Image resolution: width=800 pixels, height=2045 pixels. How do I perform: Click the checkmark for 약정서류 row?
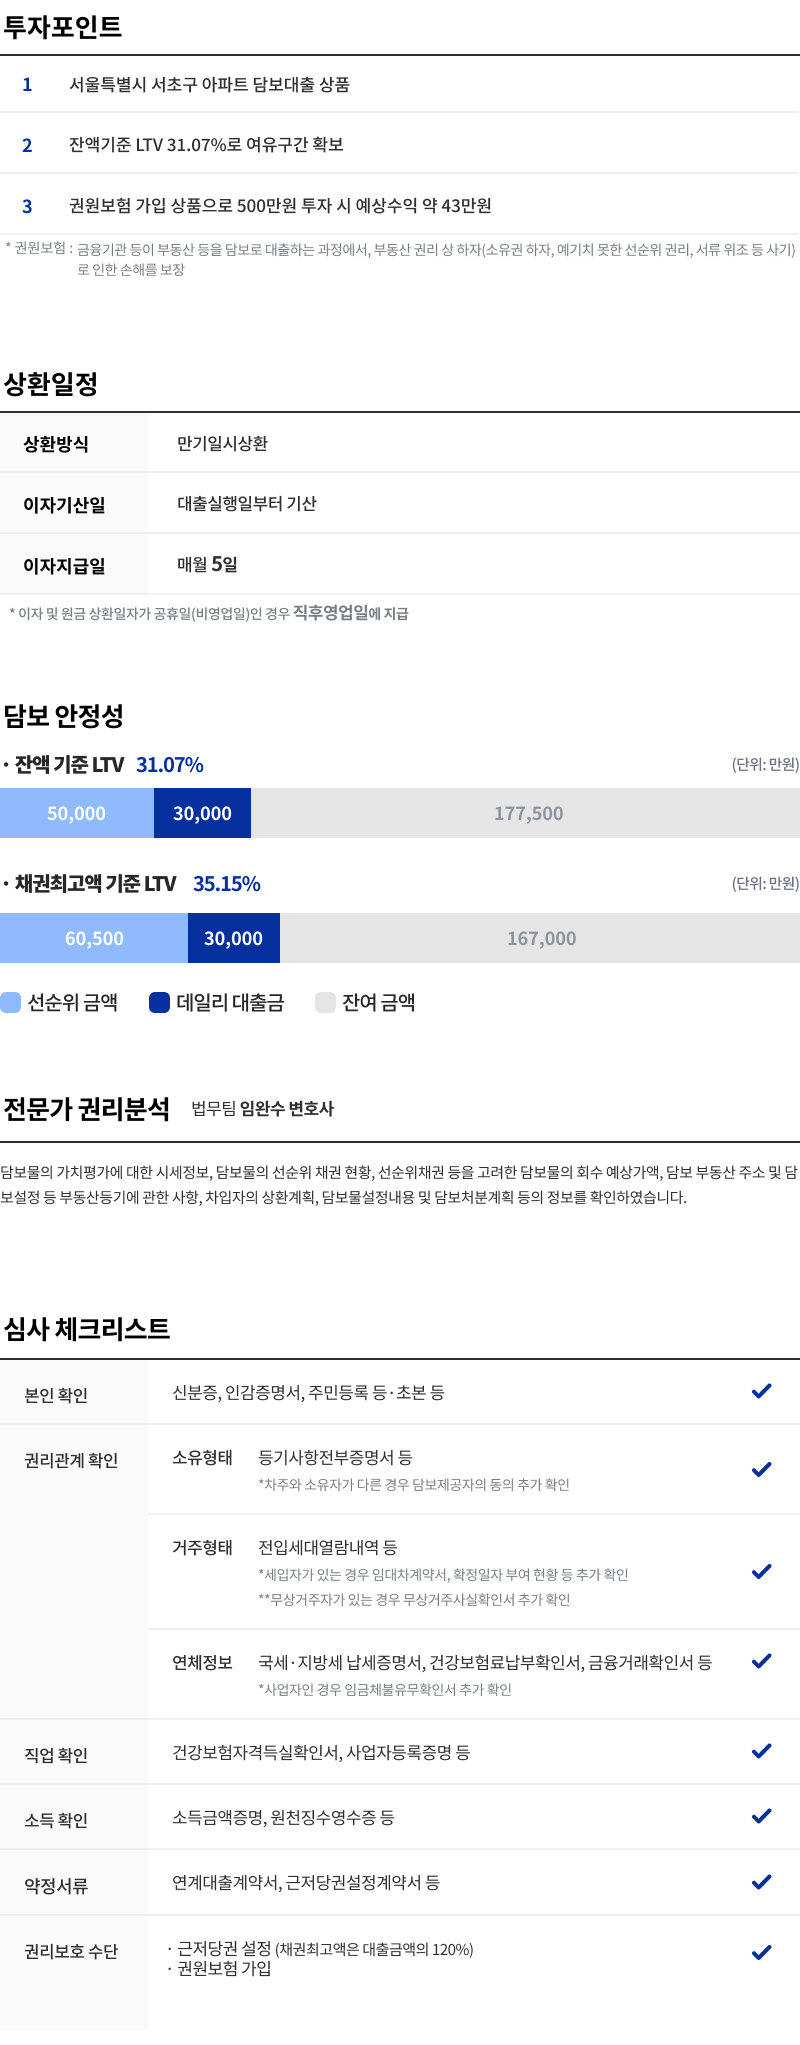click(x=761, y=1881)
